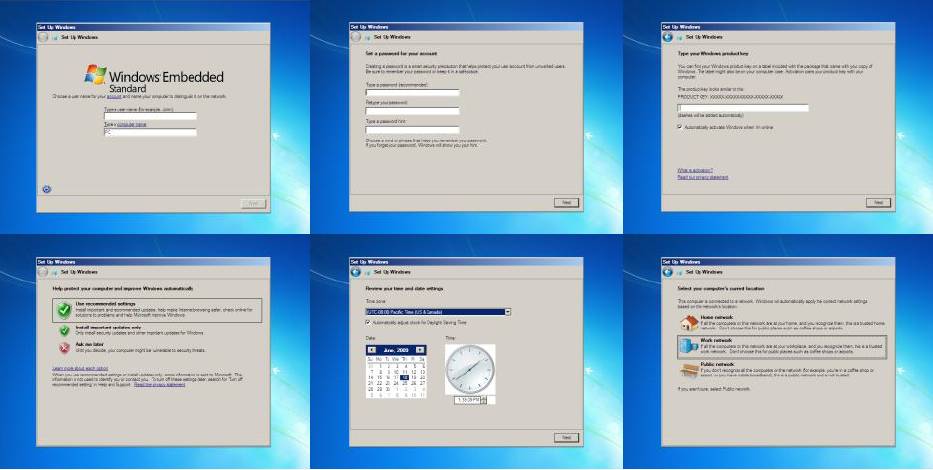Select 'Use recommended settings' green shield icon
Screen dimensions: 933x470
coord(64,309)
